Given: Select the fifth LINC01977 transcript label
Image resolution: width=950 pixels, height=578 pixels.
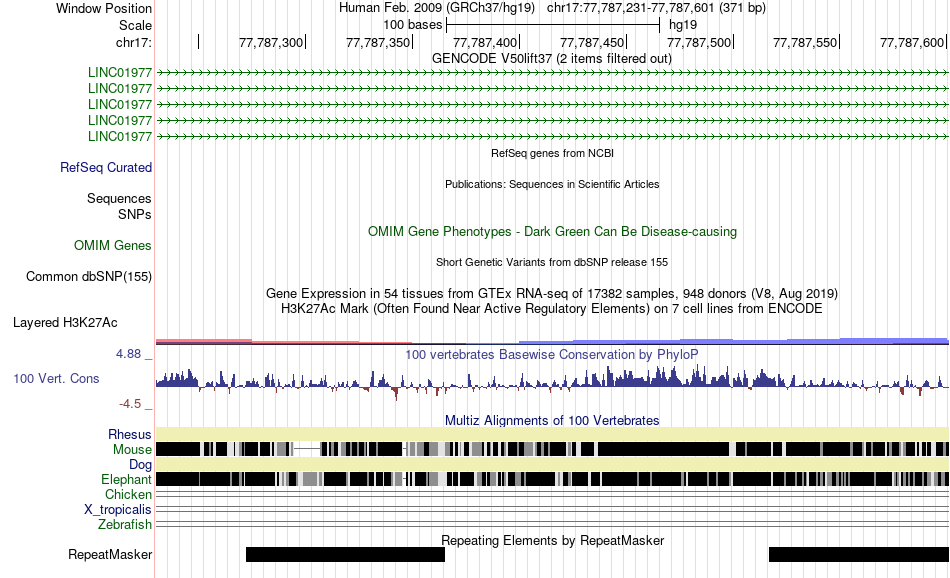Looking at the screenshot, I should (119, 136).
